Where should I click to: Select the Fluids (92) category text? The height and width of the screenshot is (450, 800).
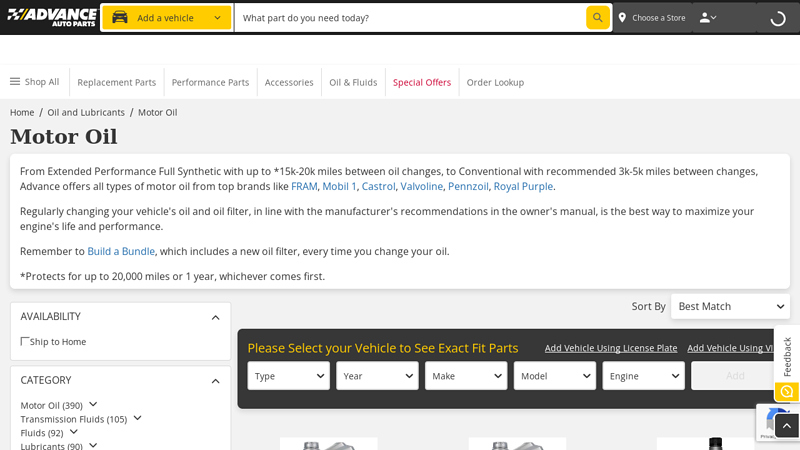(x=42, y=433)
